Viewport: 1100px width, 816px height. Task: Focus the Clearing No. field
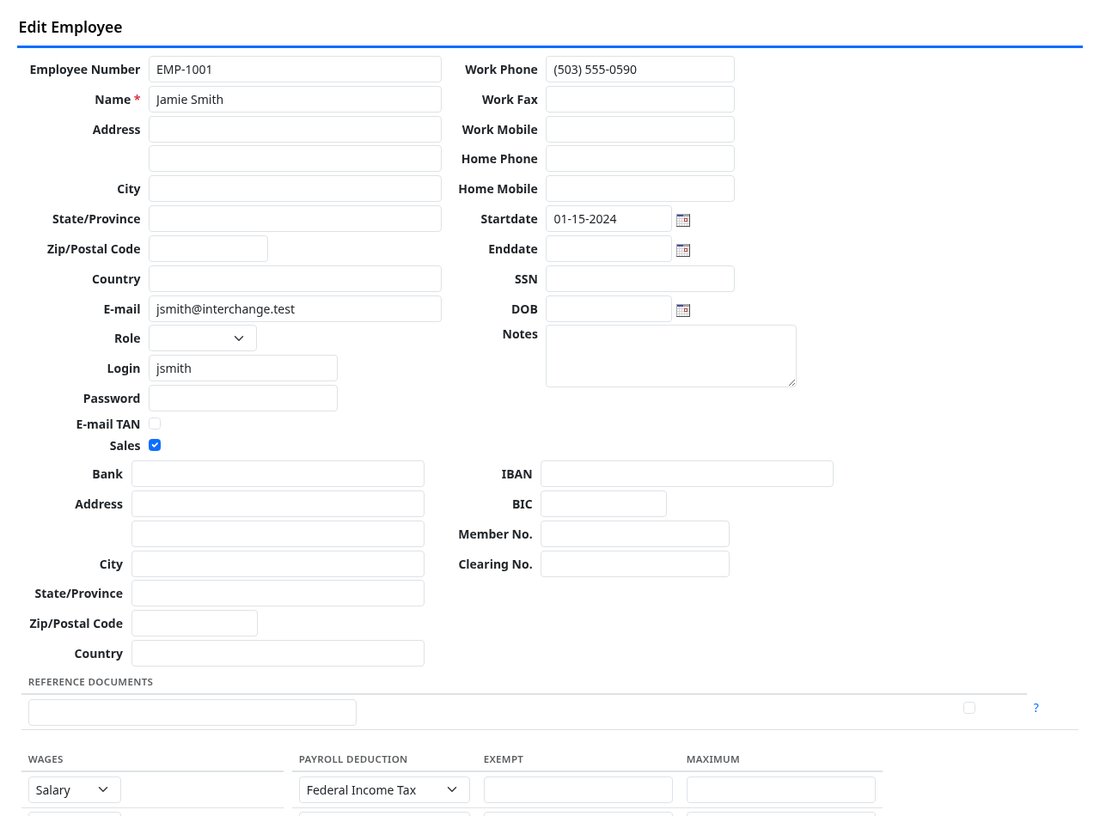635,563
